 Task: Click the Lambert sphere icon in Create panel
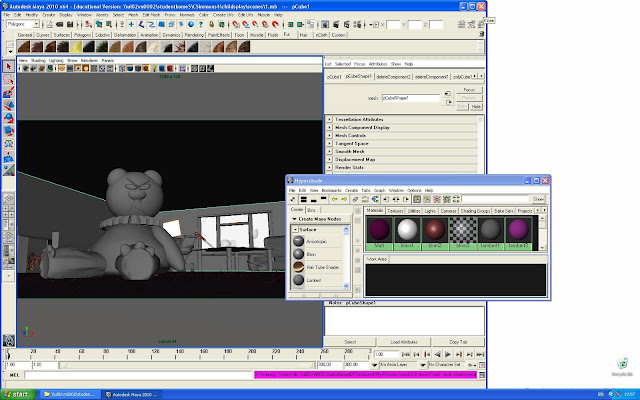pos(298,280)
